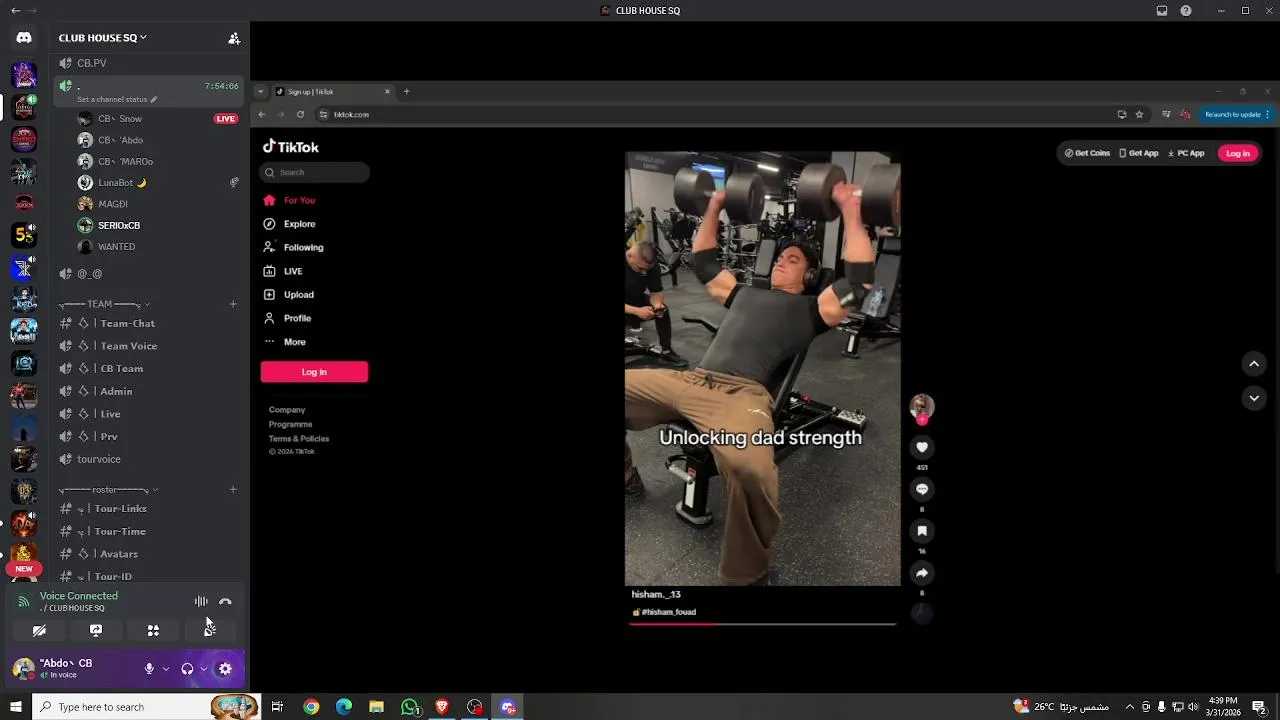Join the Live voice channel

(149, 414)
